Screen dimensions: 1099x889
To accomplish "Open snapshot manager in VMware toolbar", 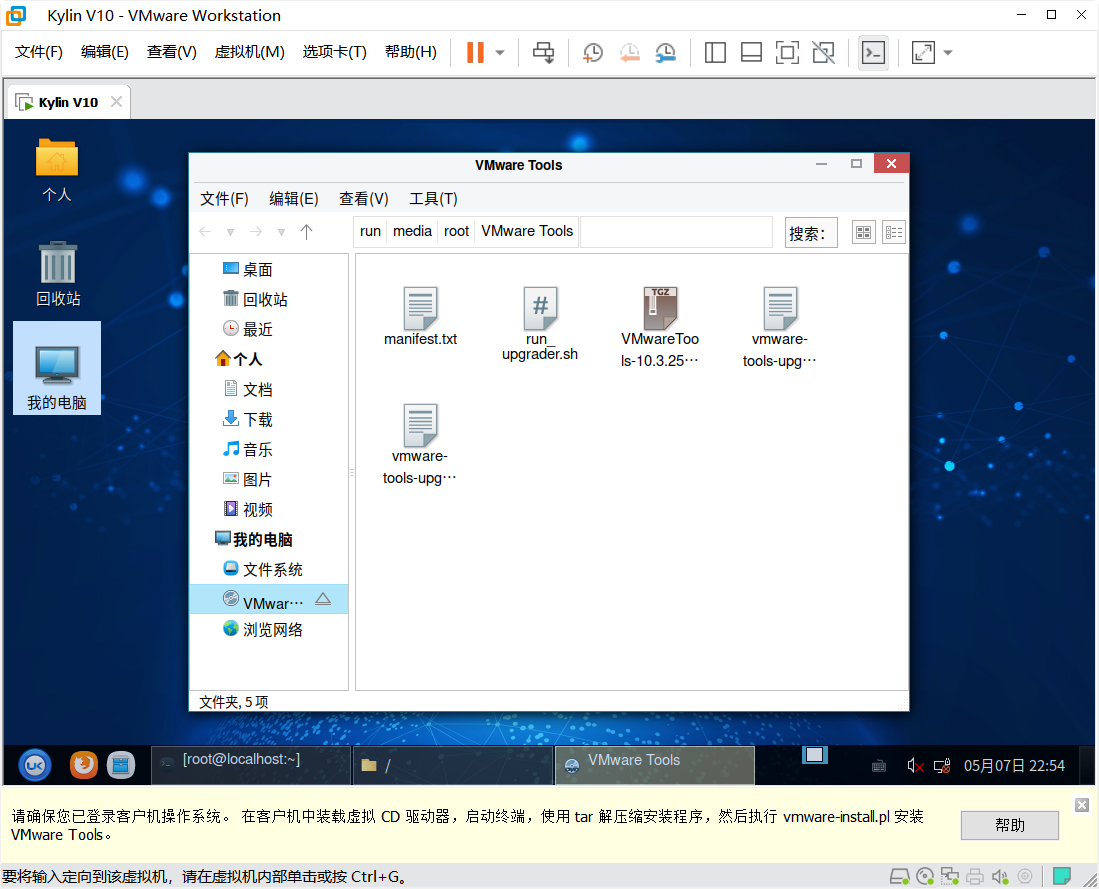I will pyautogui.click(x=665, y=53).
